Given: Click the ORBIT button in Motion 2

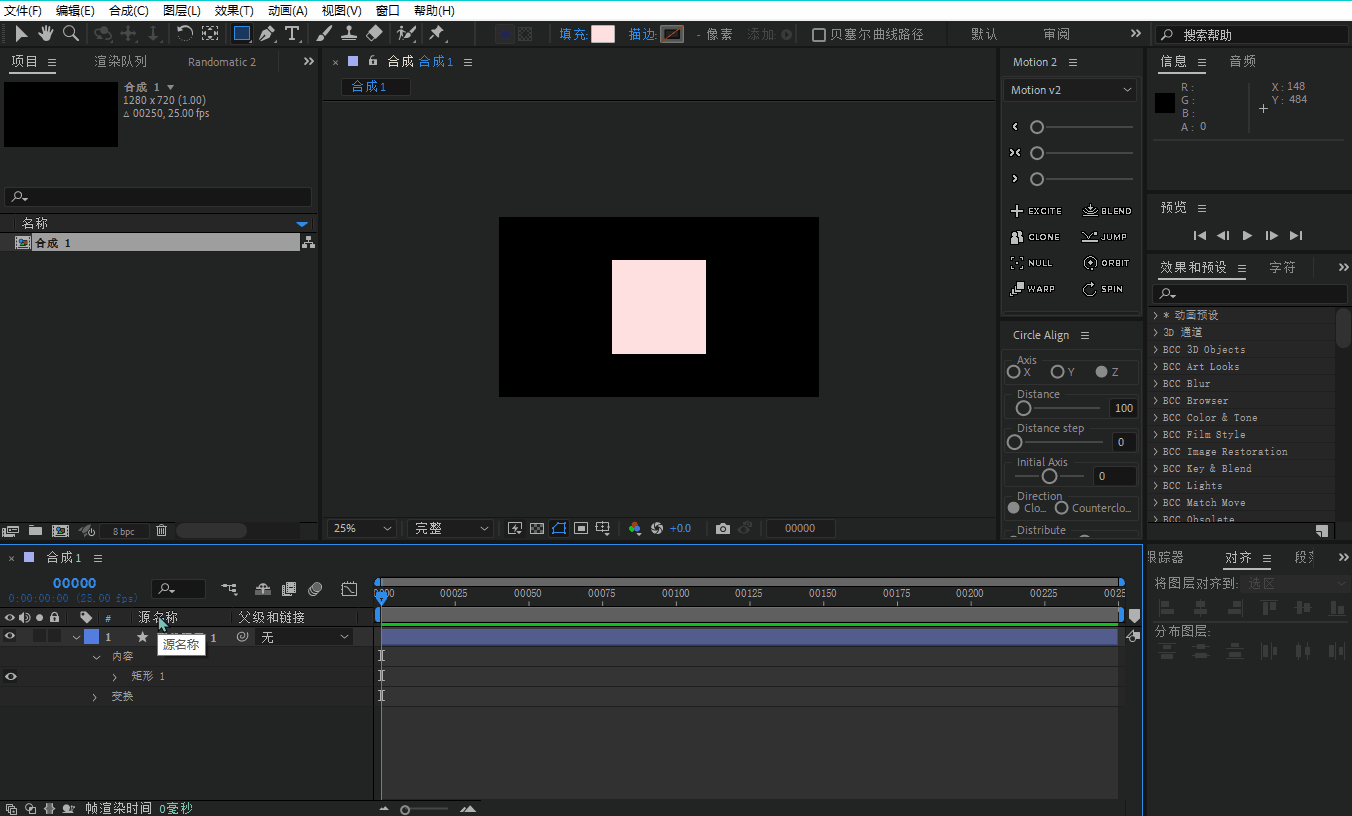Looking at the screenshot, I should pyautogui.click(x=1106, y=263).
